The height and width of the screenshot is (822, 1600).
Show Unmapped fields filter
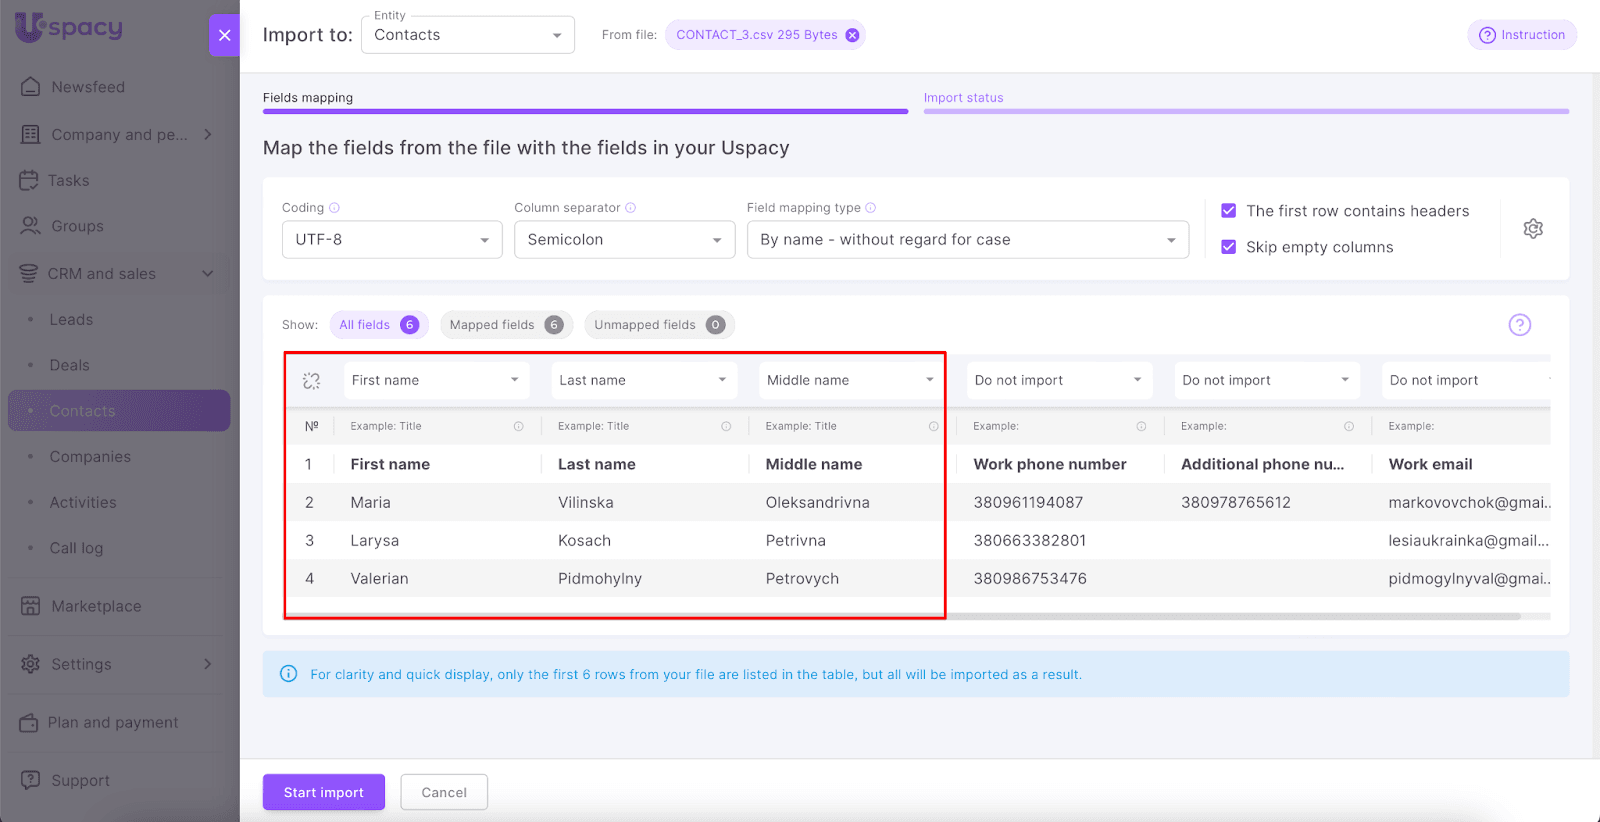[658, 325]
